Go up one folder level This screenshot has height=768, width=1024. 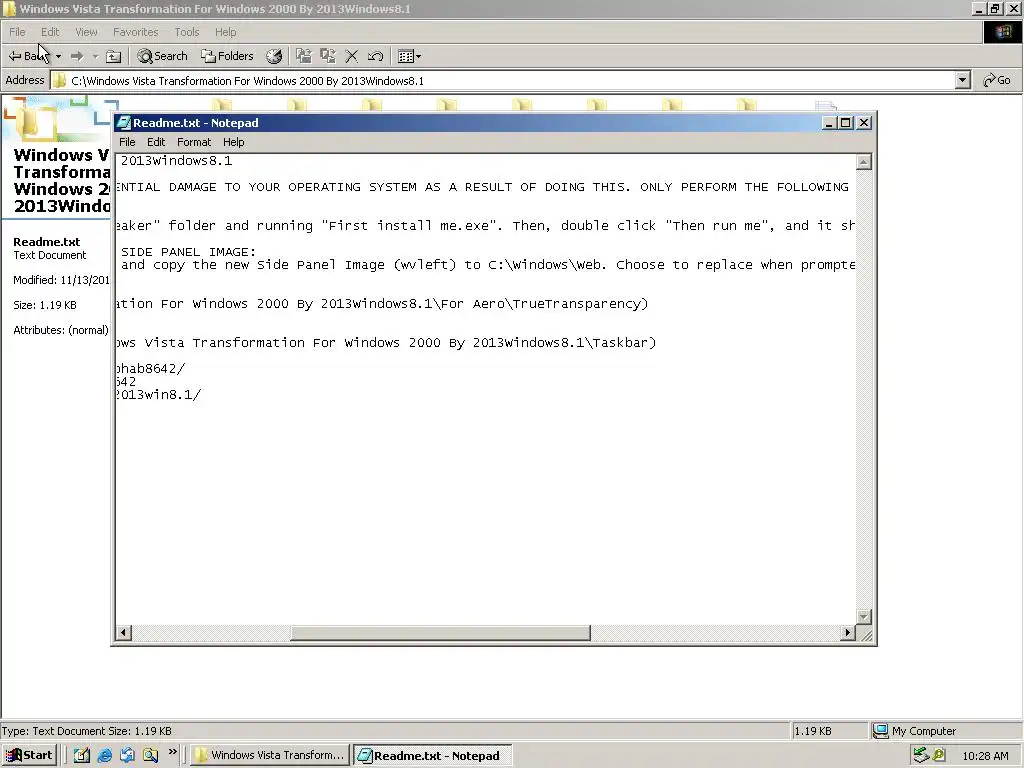tap(114, 56)
